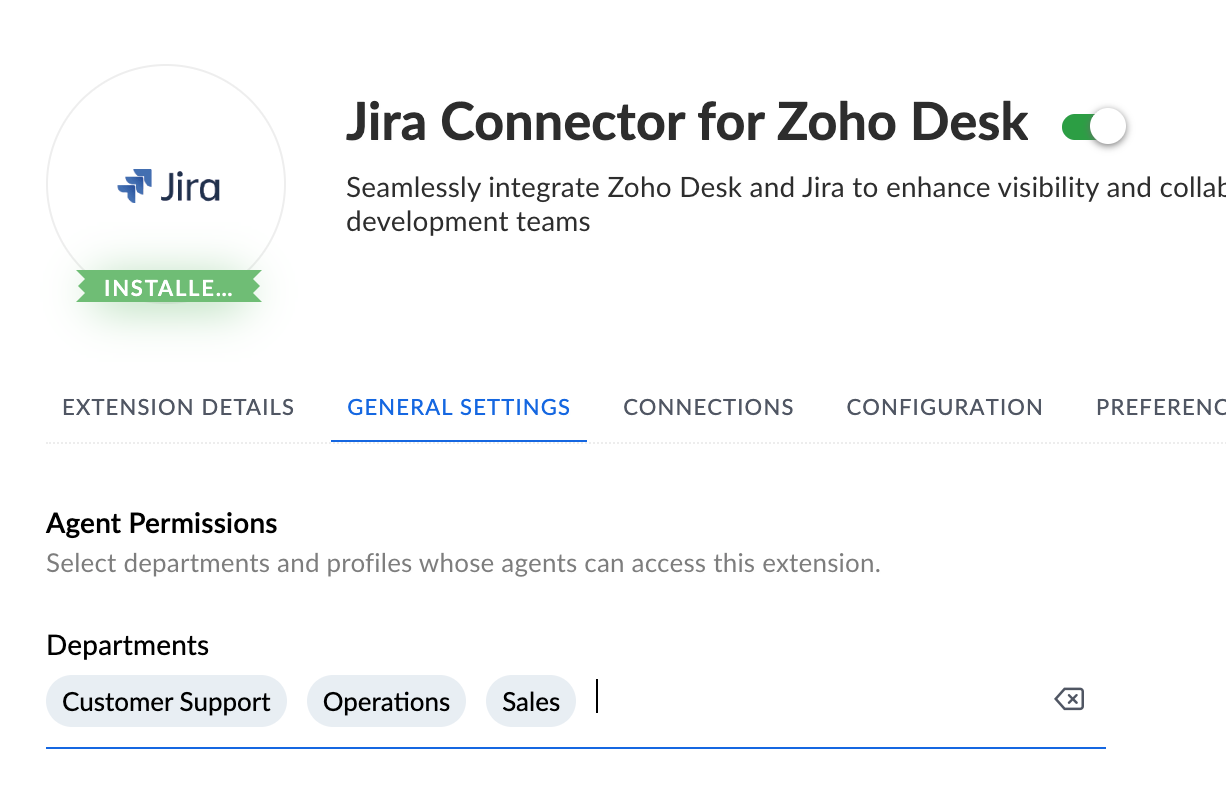The image size is (1226, 788).
Task: Select the Customer Support department chip
Action: [x=166, y=702]
